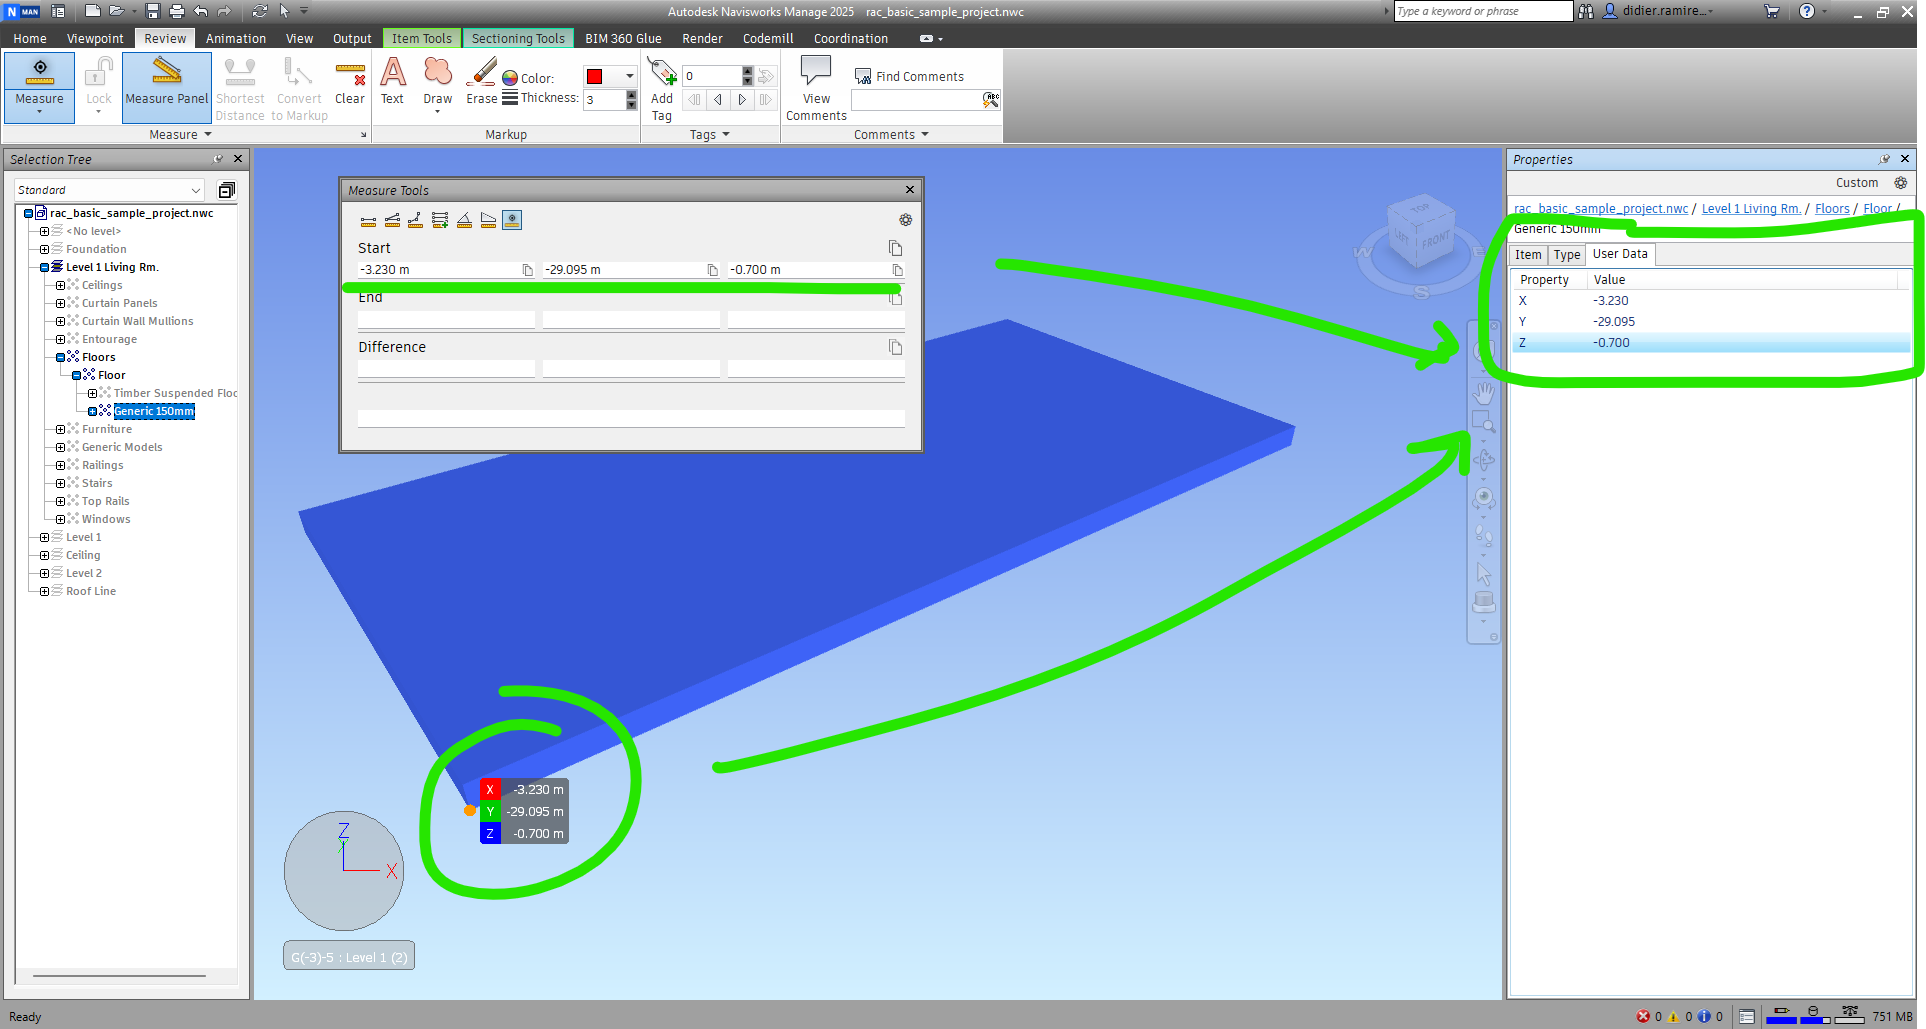Expand the Furniture tree node

60,429
